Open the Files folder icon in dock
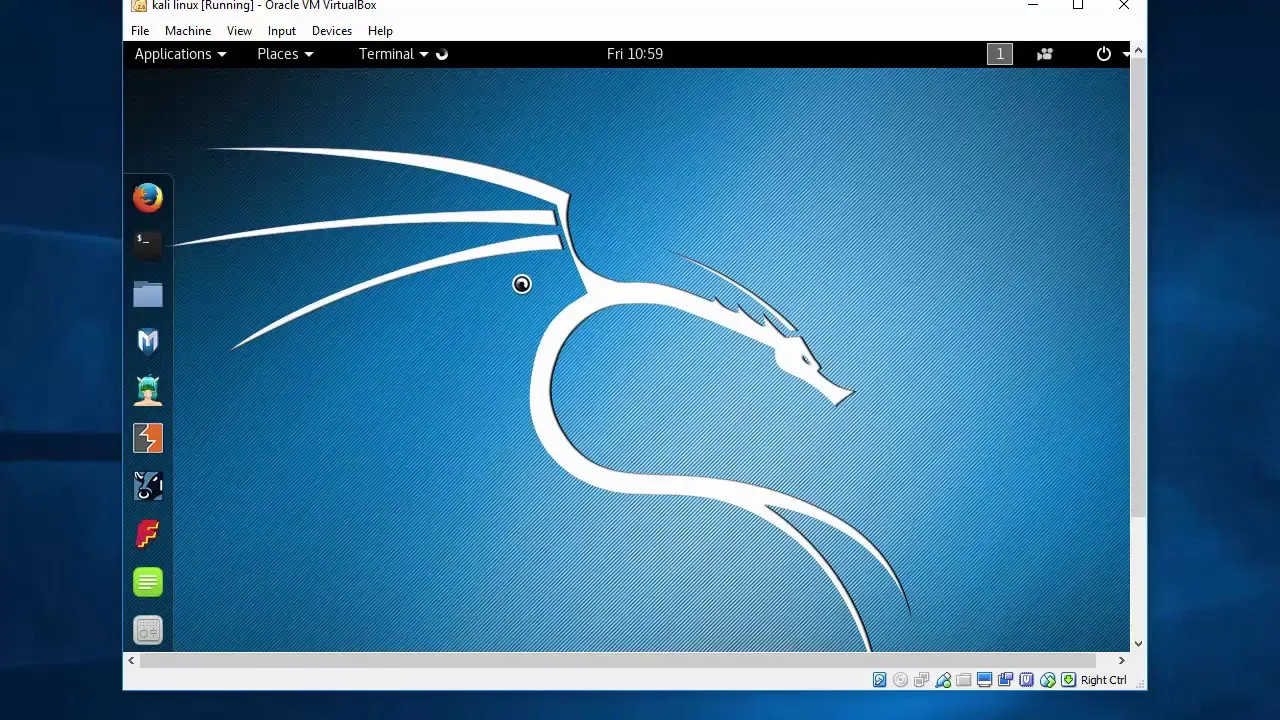This screenshot has width=1280, height=720. pyautogui.click(x=148, y=294)
